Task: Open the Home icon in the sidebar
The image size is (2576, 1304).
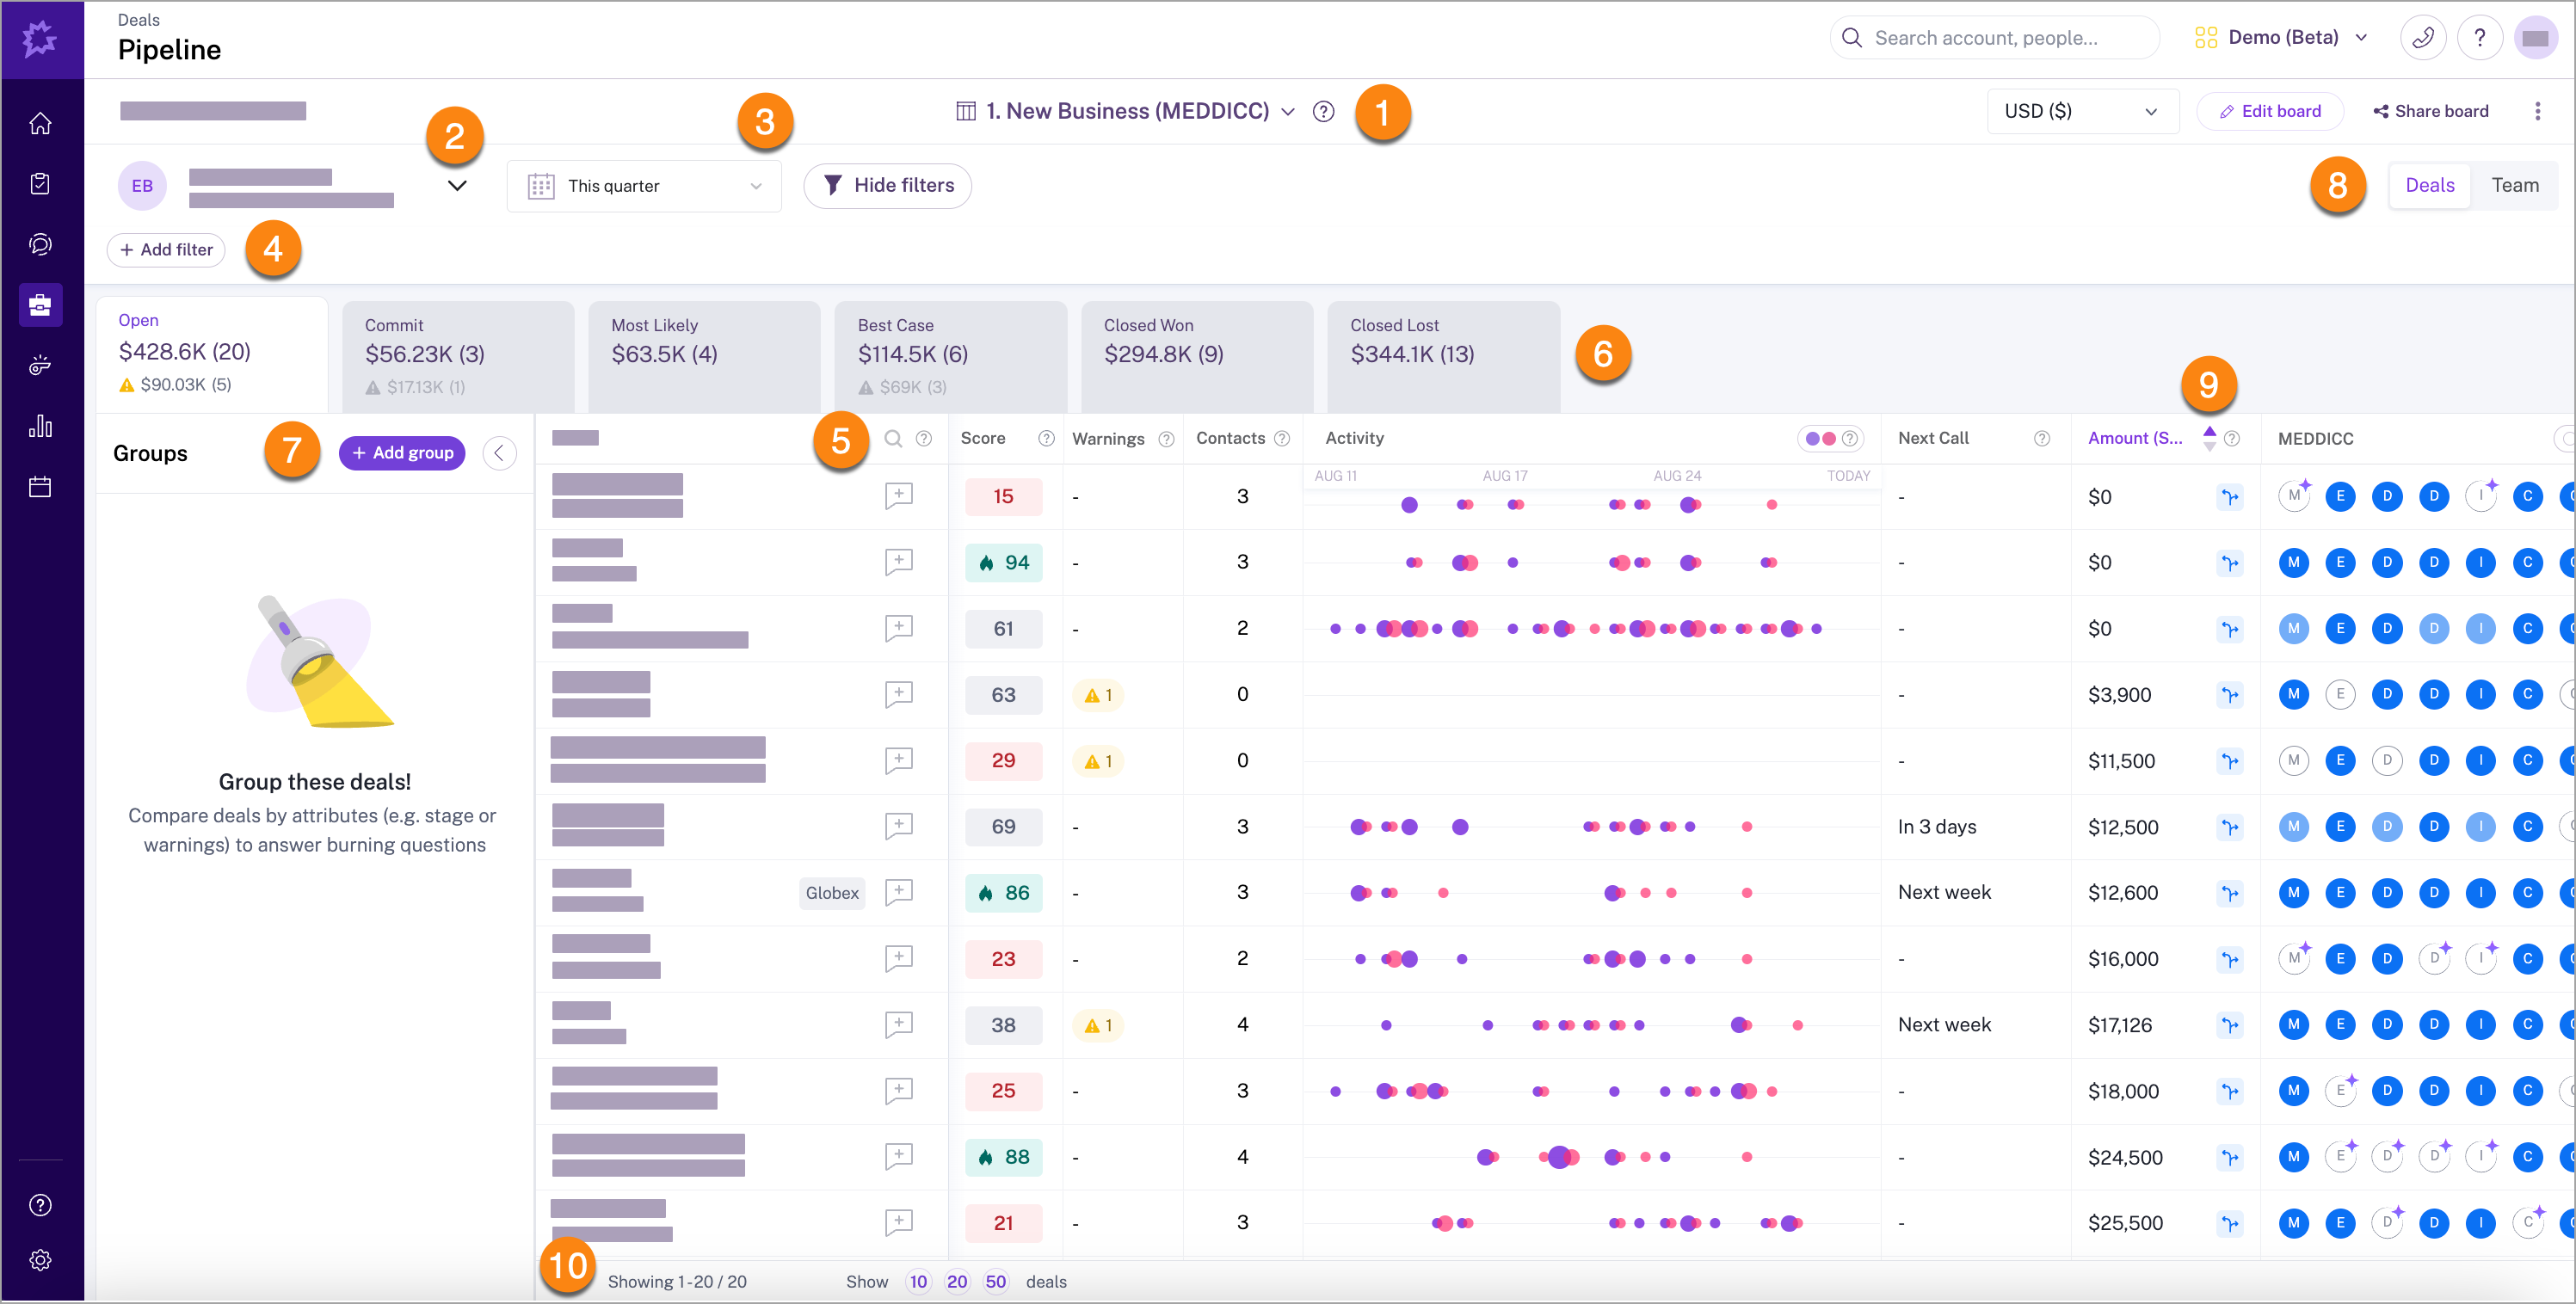Action: coord(40,124)
